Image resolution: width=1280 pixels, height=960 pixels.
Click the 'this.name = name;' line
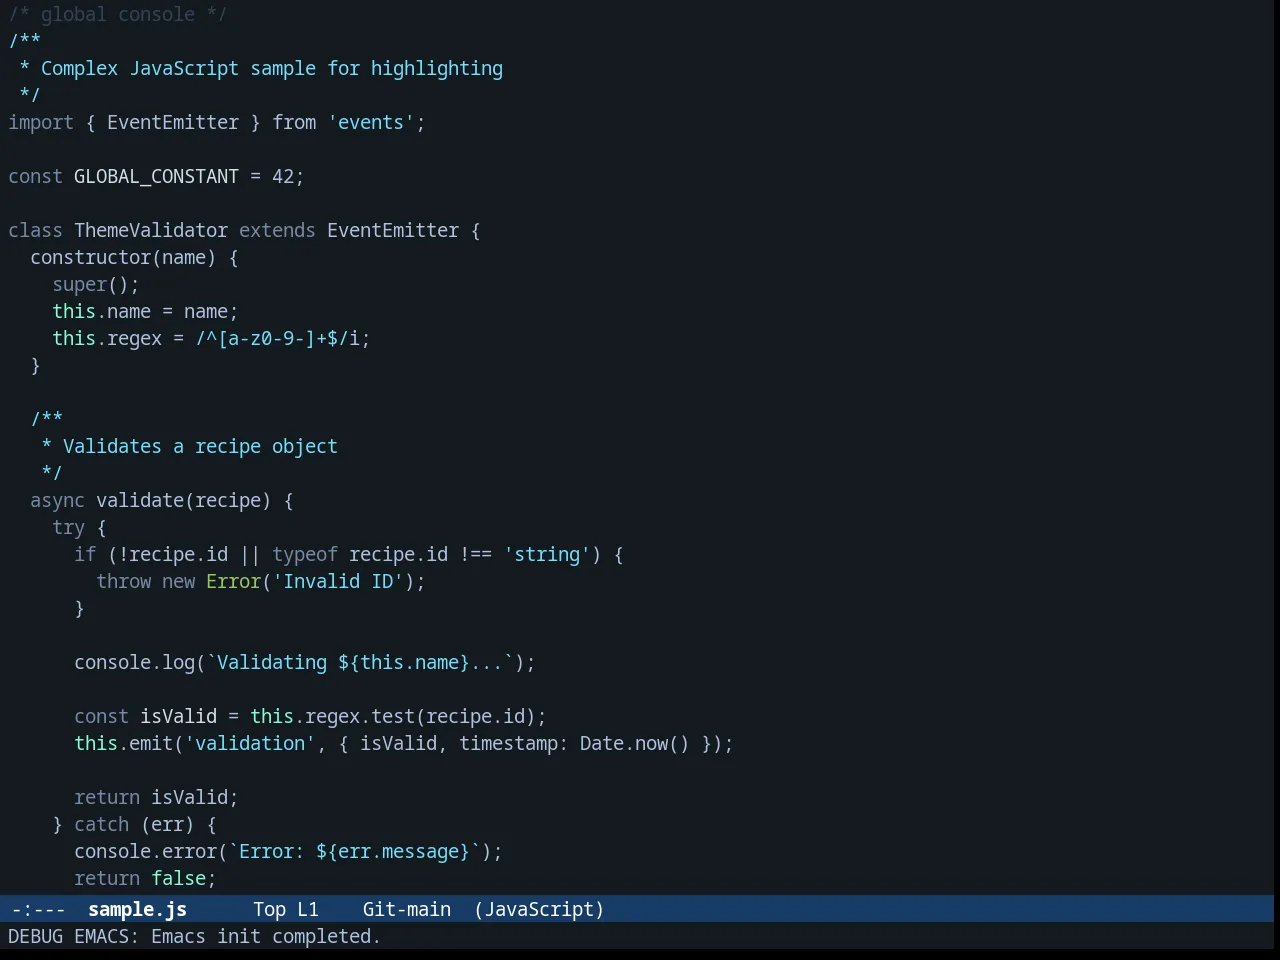pos(145,311)
